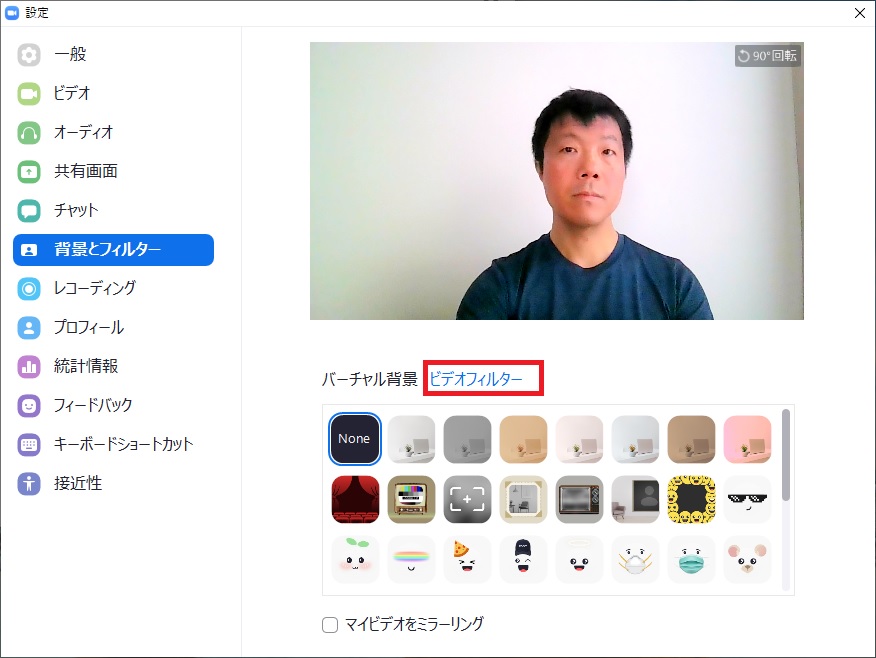Apply the light white tint filter
Viewport: 876px width, 658px height.
click(x=411, y=439)
